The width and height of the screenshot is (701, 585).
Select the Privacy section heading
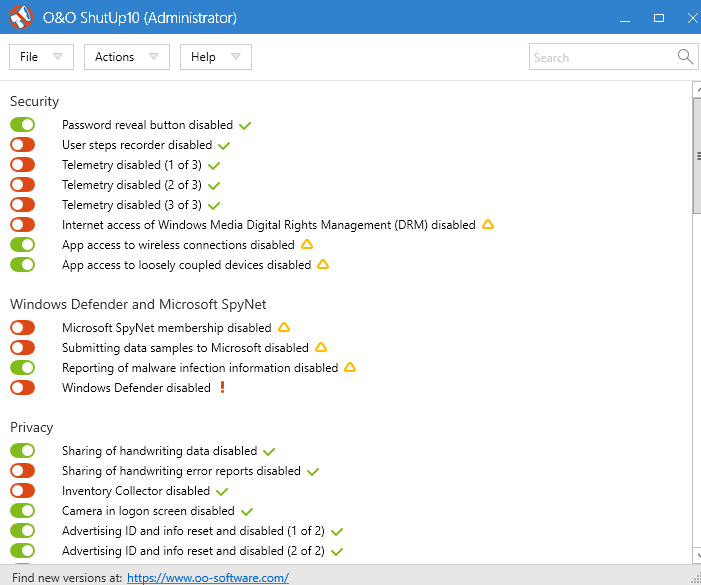(x=32, y=428)
